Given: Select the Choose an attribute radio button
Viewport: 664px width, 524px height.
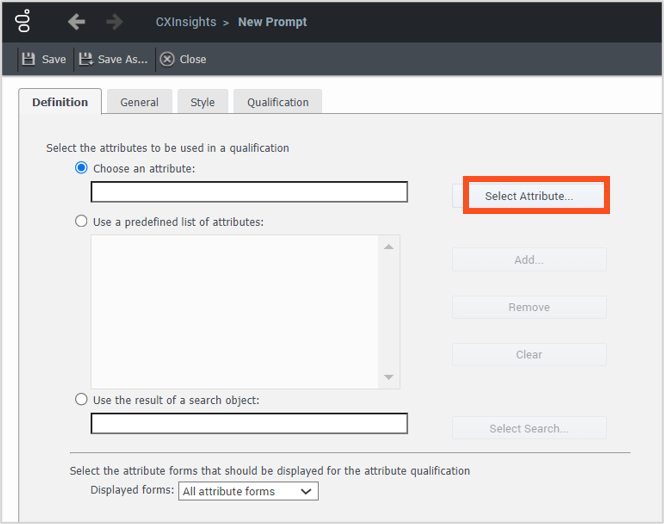Looking at the screenshot, I should [81, 168].
